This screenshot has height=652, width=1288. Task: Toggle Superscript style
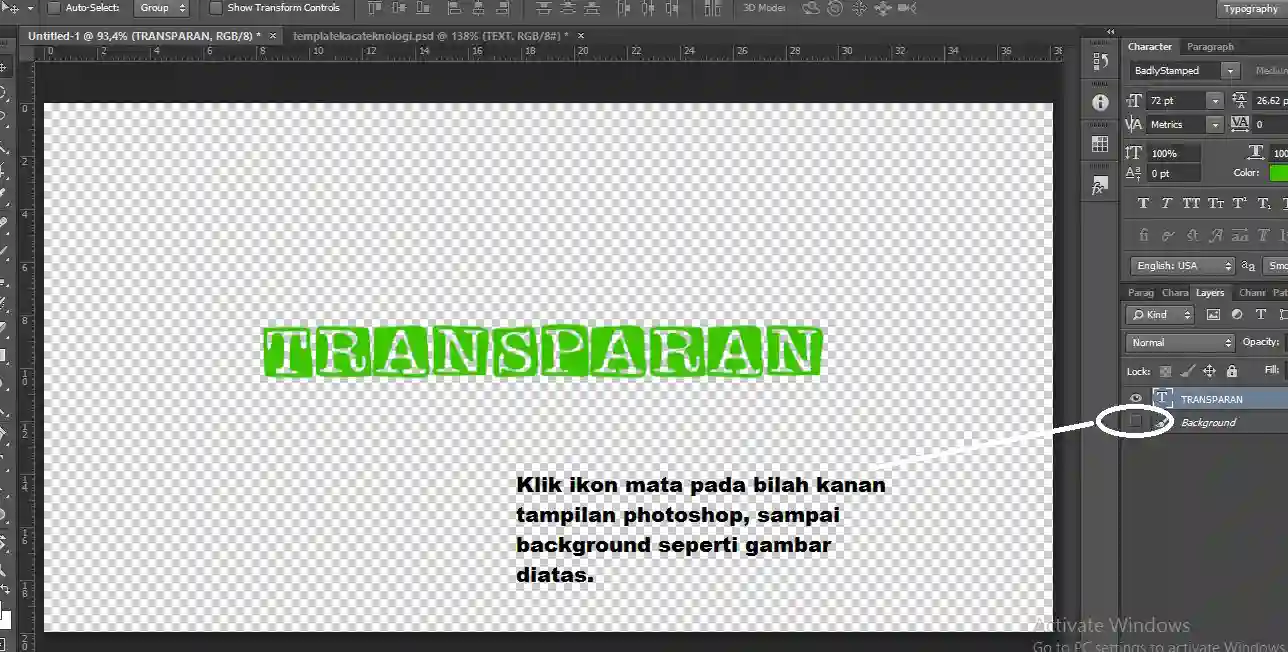tap(1240, 203)
